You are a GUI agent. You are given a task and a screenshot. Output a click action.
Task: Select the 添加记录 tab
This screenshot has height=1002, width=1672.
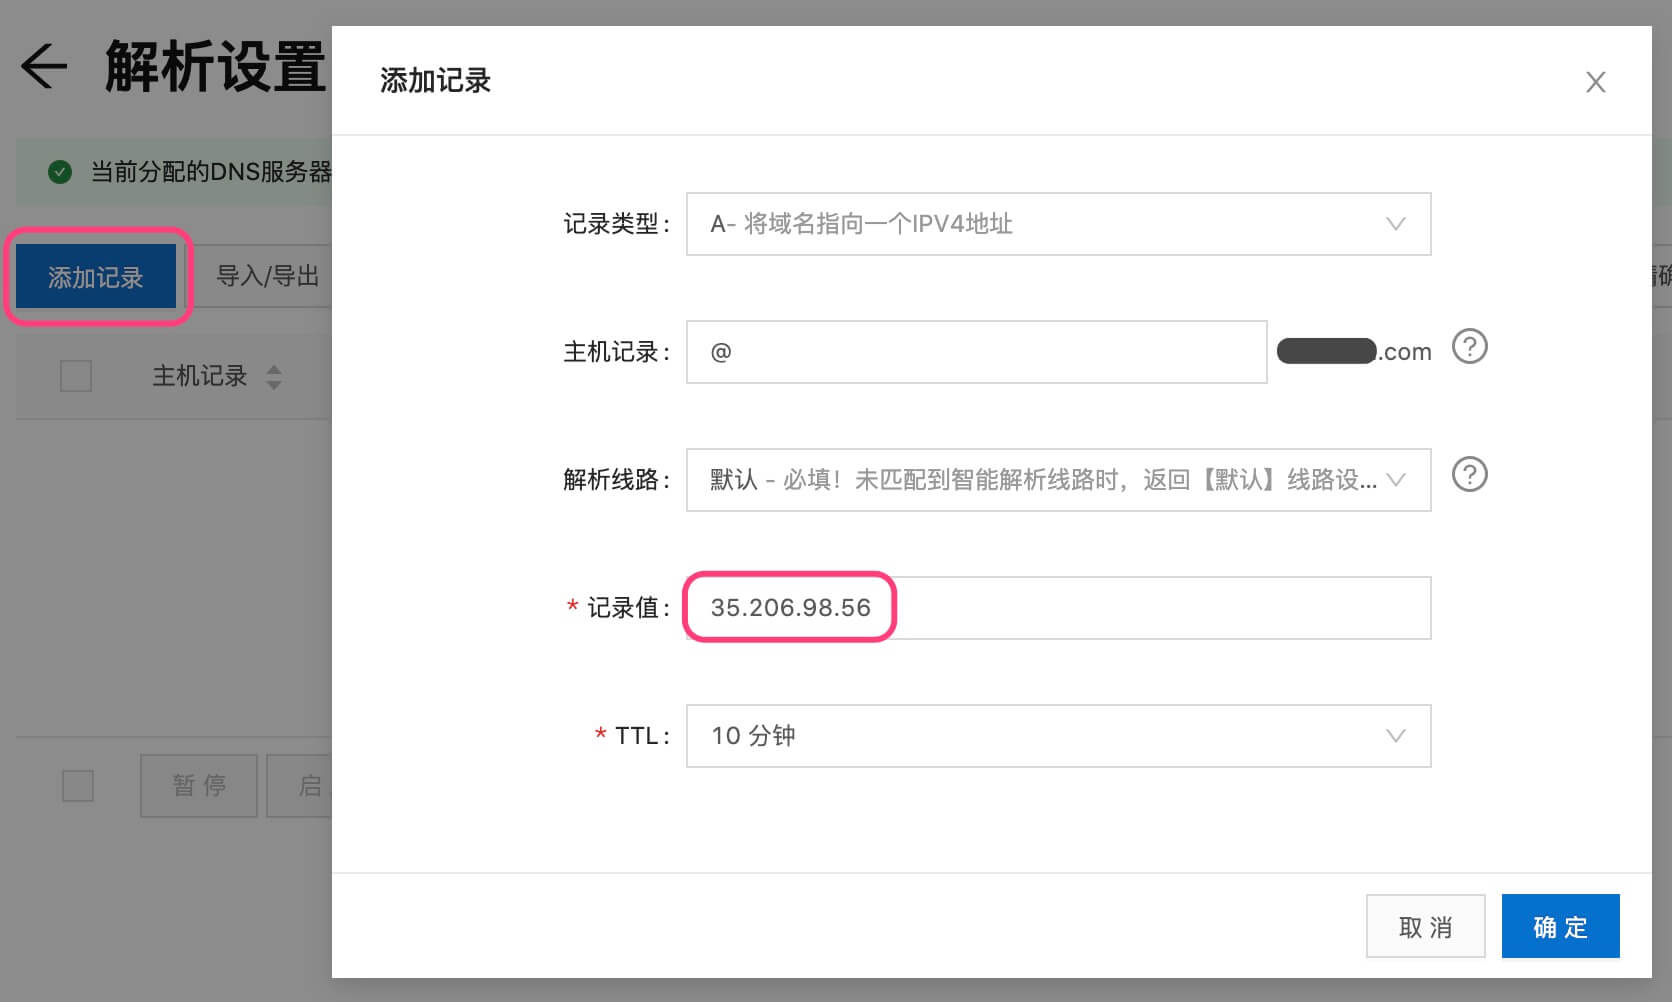[95, 276]
